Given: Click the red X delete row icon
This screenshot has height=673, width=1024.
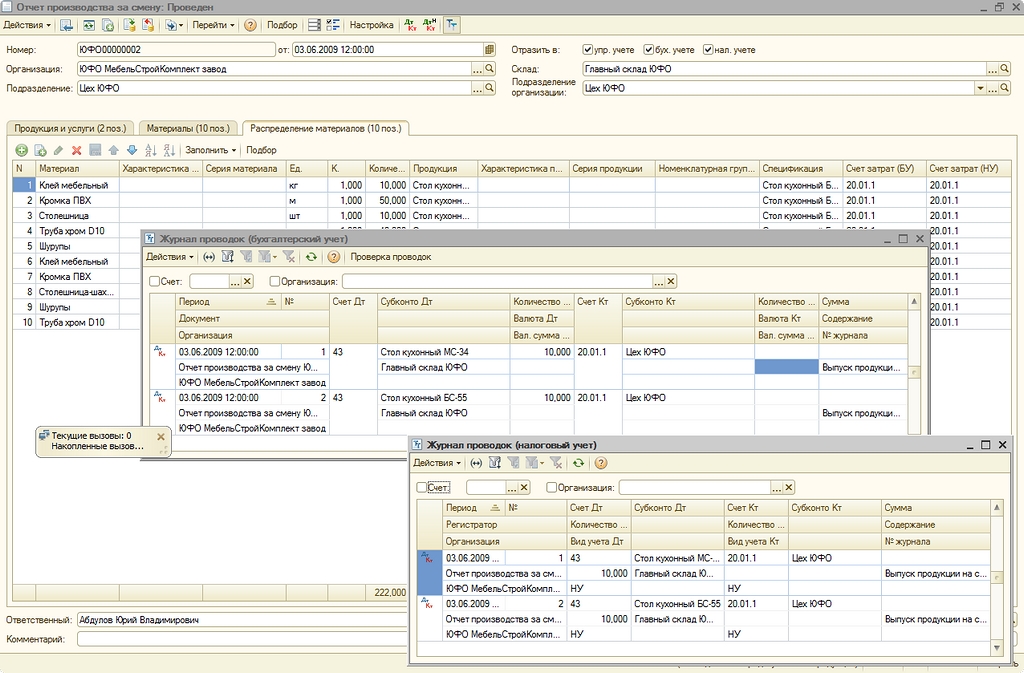Looking at the screenshot, I should (x=76, y=150).
